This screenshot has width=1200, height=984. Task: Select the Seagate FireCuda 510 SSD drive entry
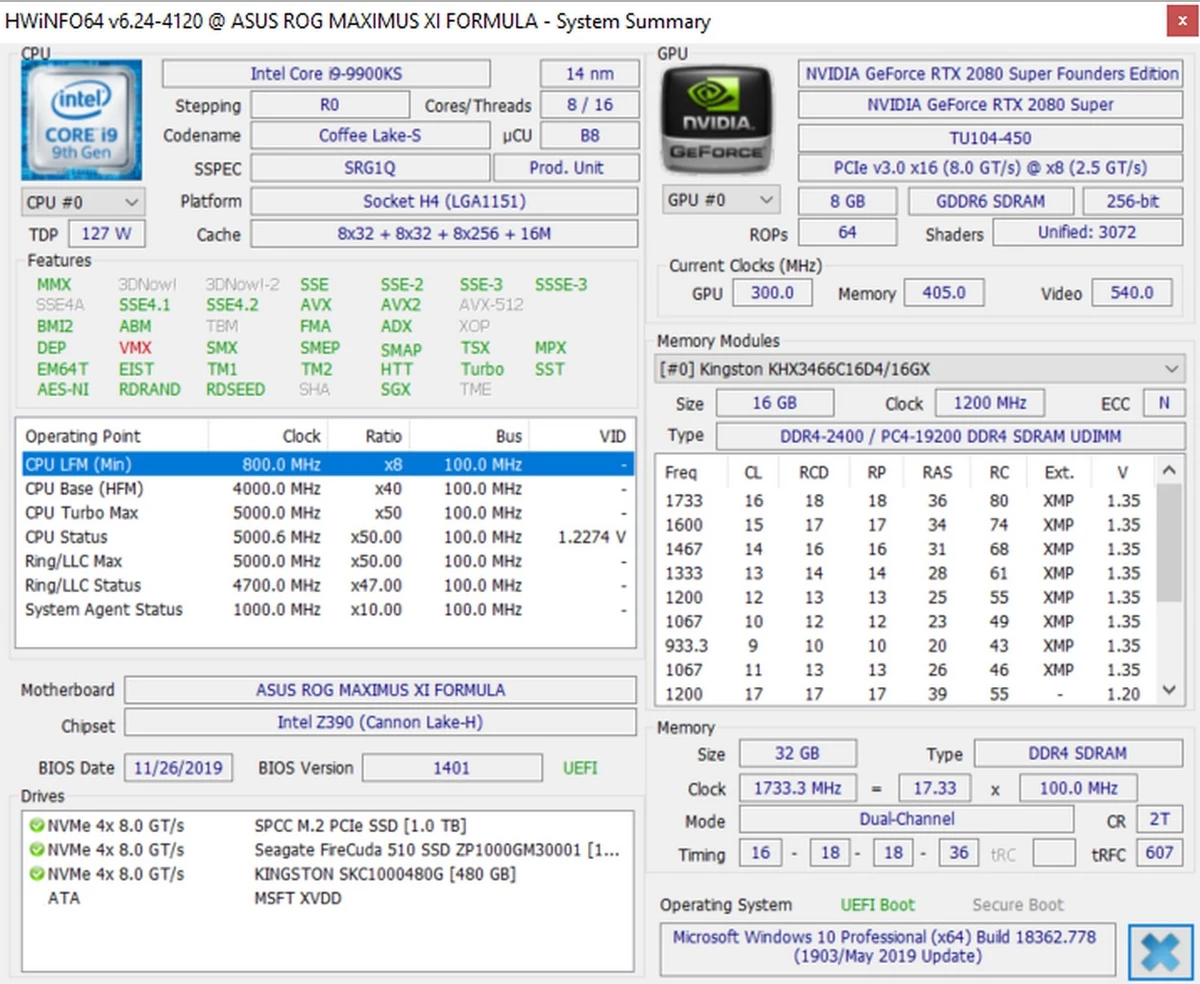328,850
